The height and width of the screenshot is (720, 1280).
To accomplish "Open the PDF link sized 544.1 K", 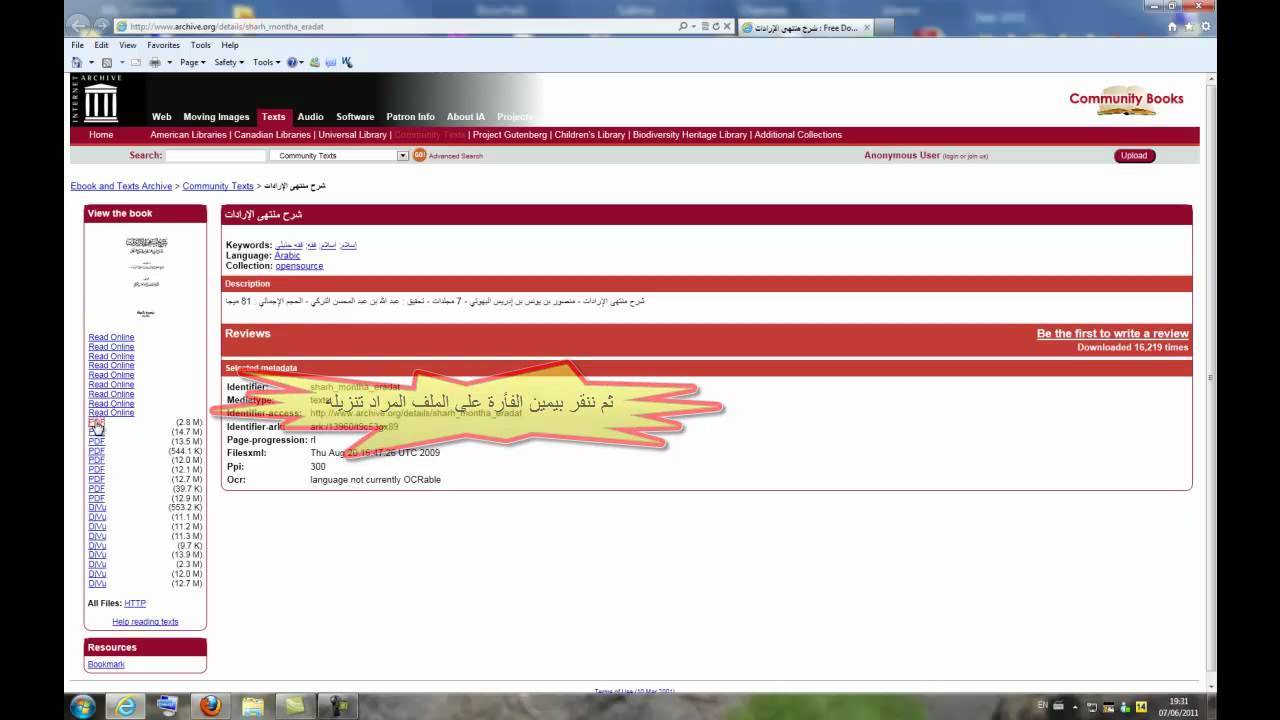I will (96, 451).
